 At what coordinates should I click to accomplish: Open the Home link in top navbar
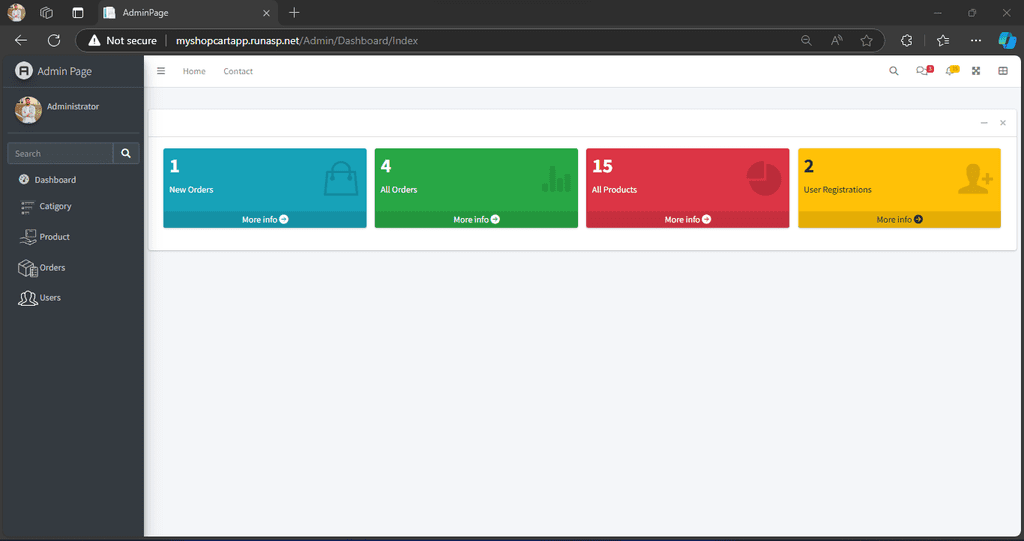(194, 71)
